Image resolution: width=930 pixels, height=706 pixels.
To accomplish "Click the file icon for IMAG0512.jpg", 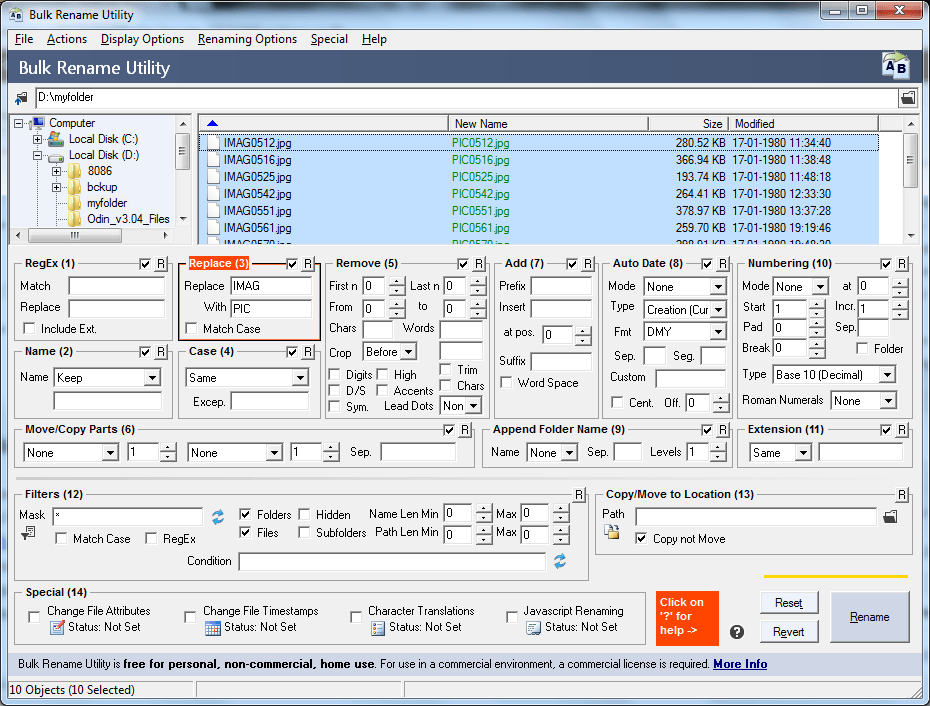I will point(214,143).
